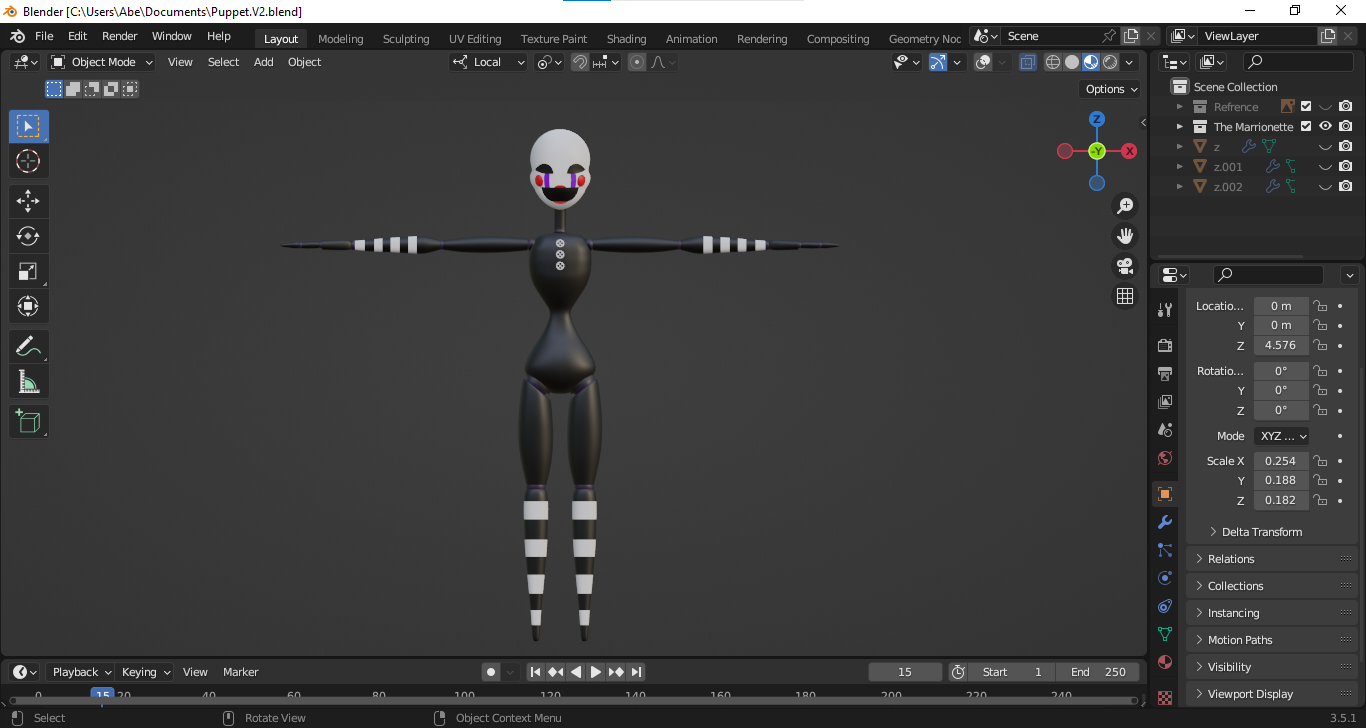Expand the z.001 object in outliner
This screenshot has width=1366, height=728.
(x=1180, y=167)
